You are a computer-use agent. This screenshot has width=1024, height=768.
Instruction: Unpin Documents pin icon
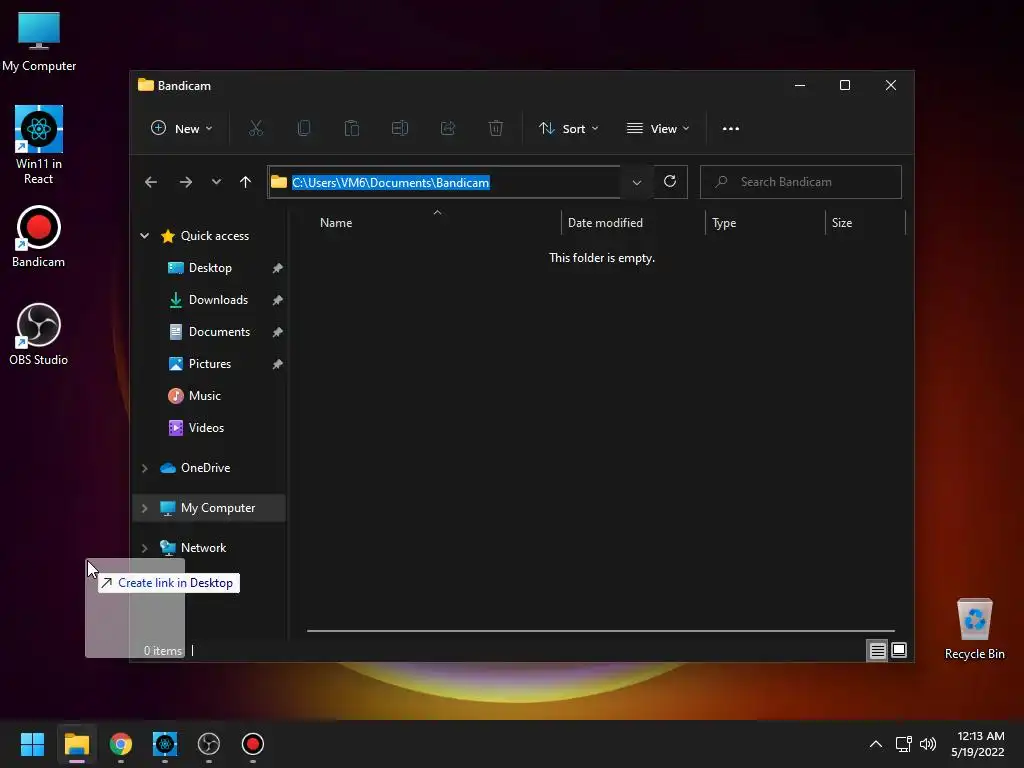pyautogui.click(x=278, y=332)
